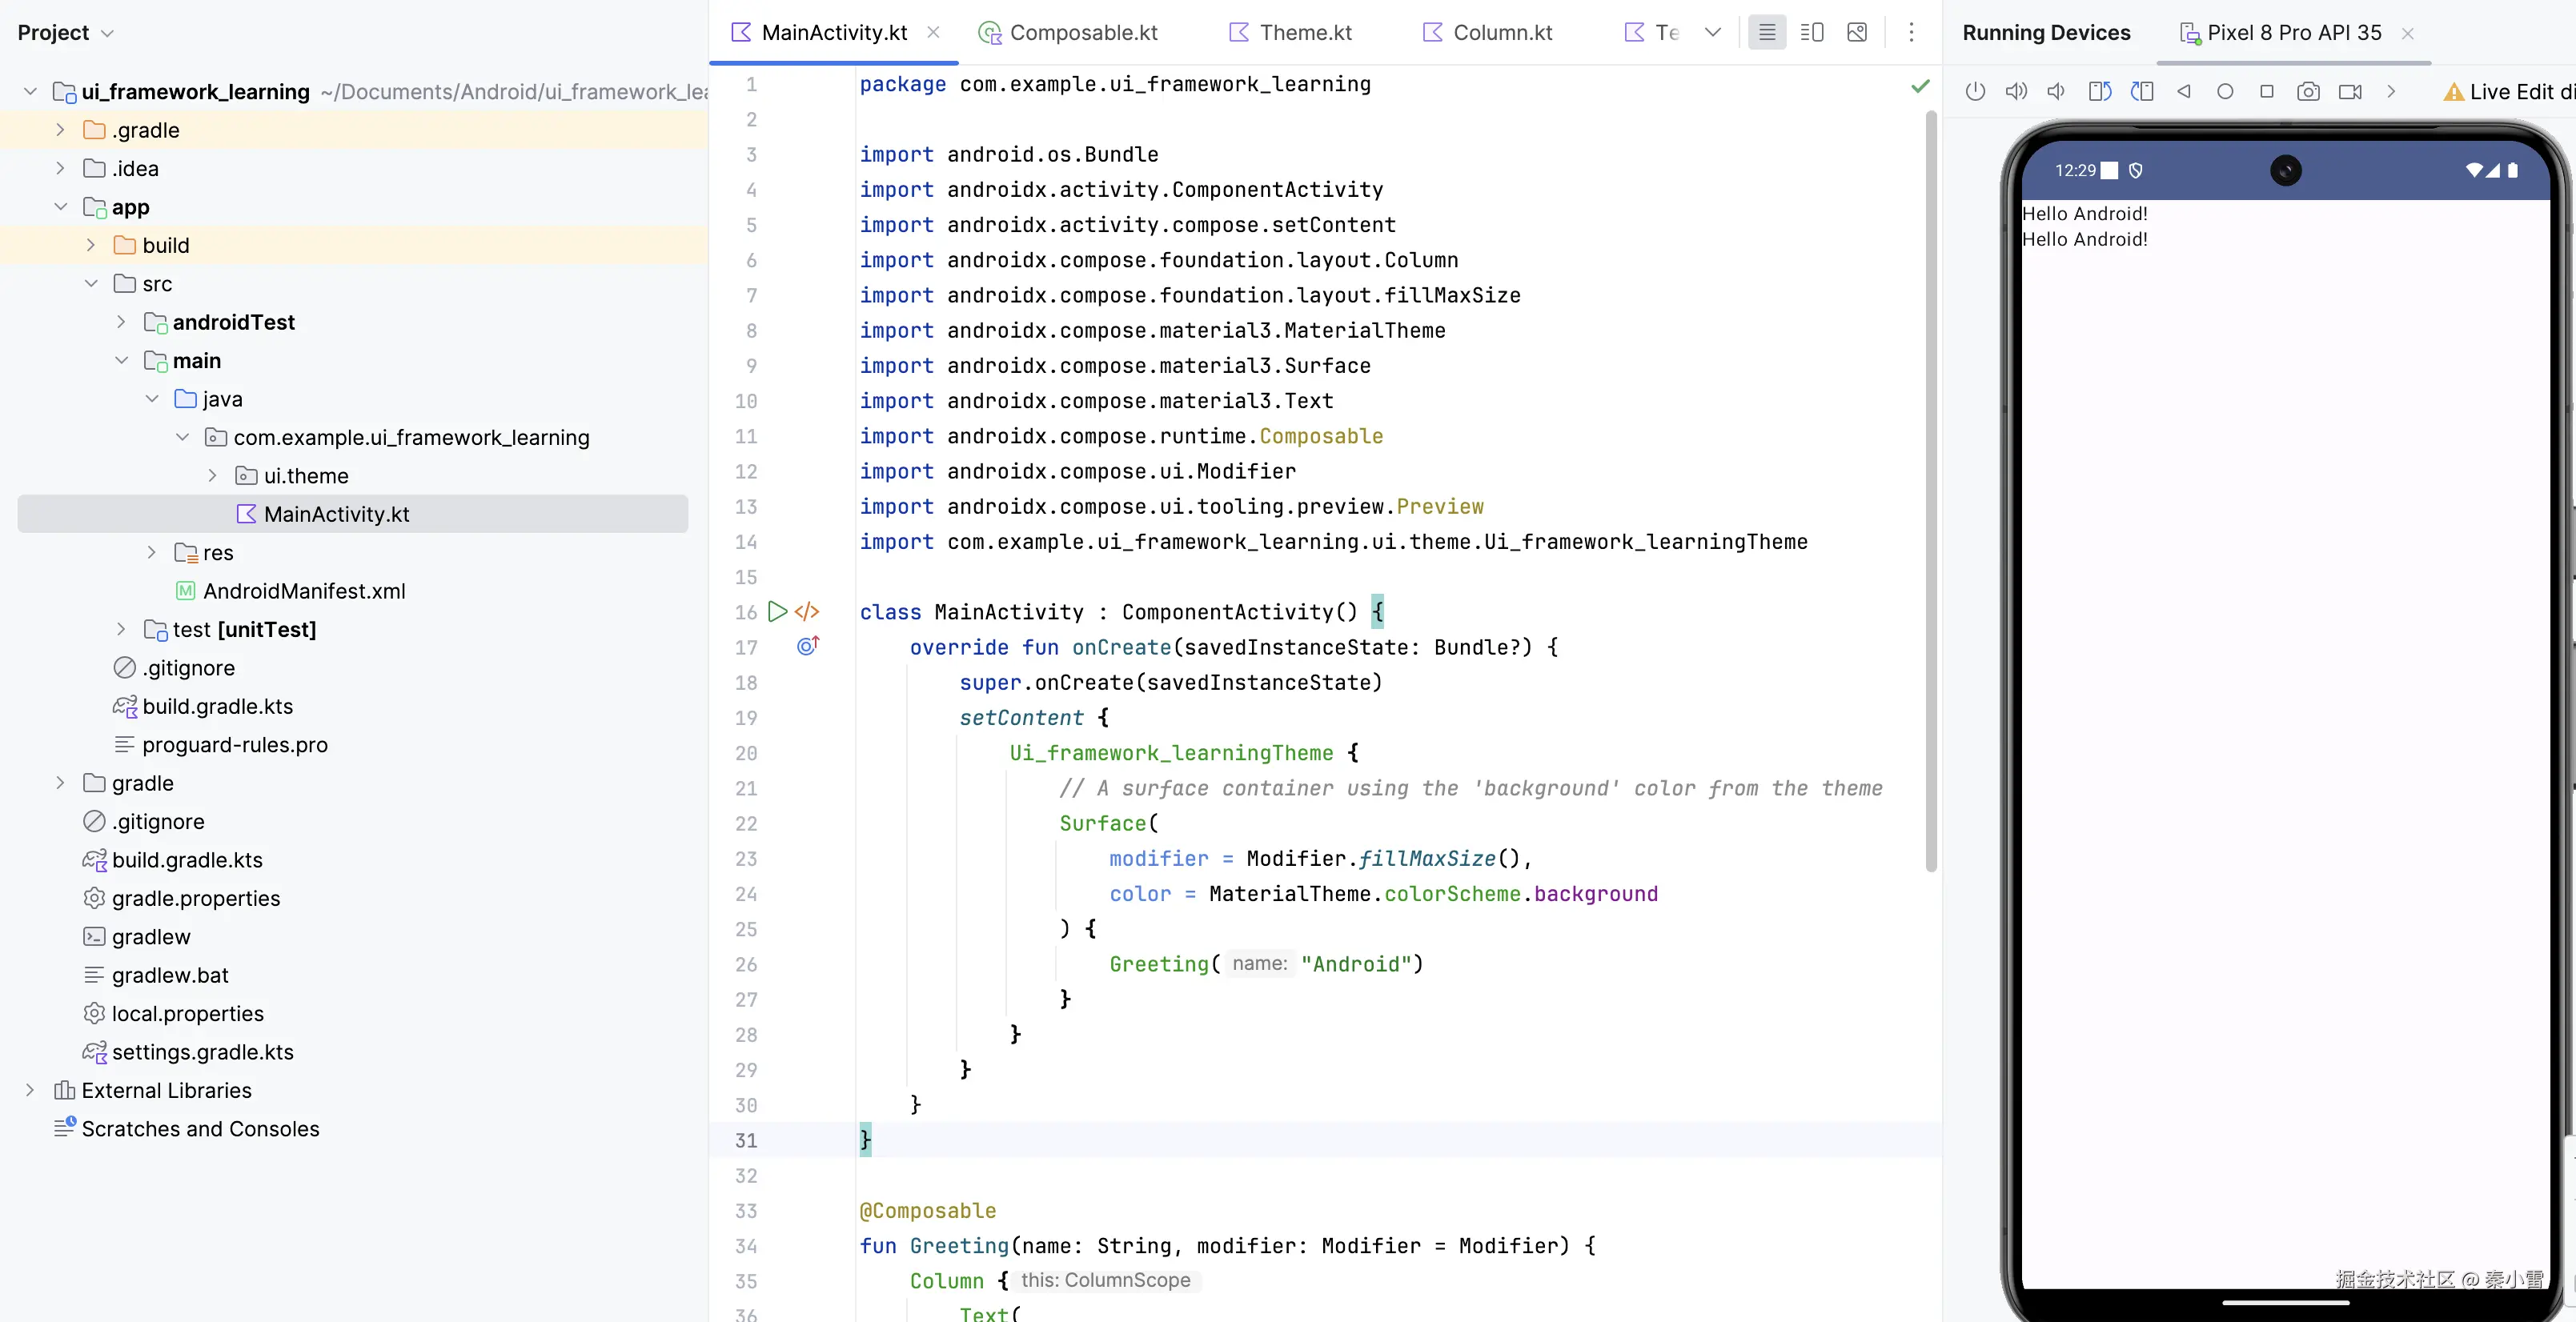
Task: Click the editor vertical scrollbar thumb
Action: point(1931,490)
